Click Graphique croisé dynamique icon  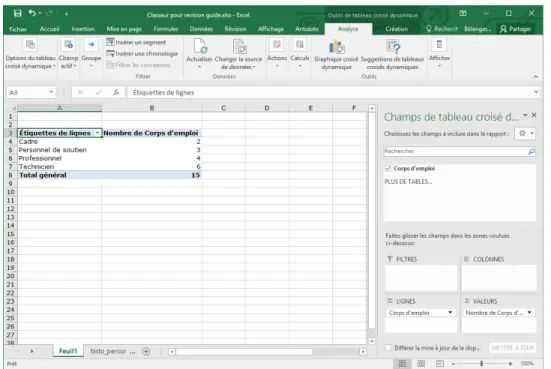[336, 47]
